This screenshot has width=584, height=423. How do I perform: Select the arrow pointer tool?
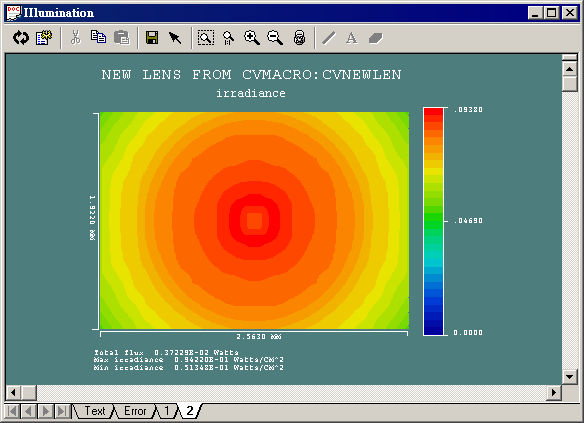point(175,38)
